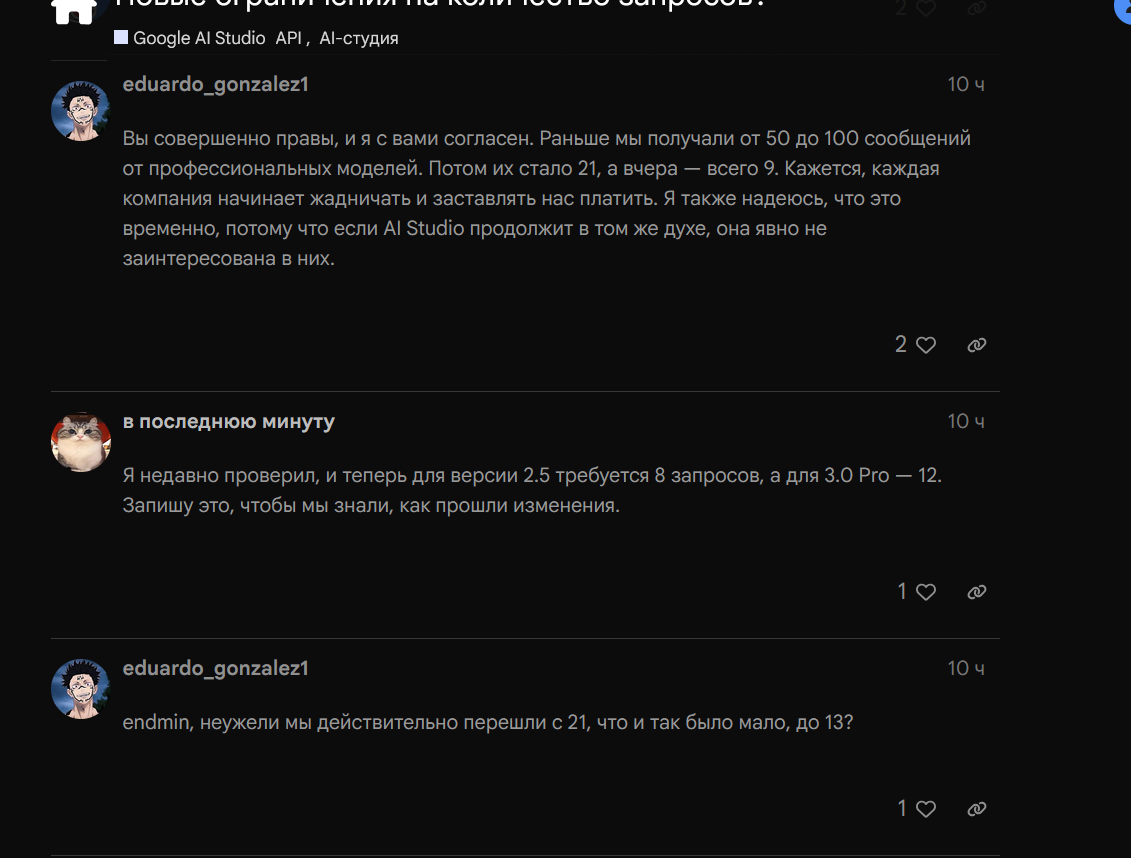Like the post about 2.5 and 3.0 Pro
This screenshot has width=1131, height=858.
(x=926, y=592)
